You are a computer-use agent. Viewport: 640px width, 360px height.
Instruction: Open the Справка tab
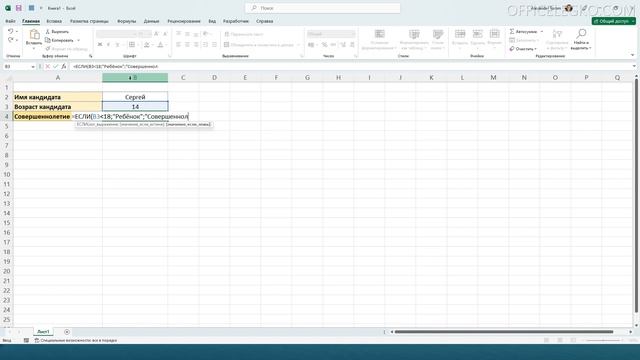(x=264, y=21)
